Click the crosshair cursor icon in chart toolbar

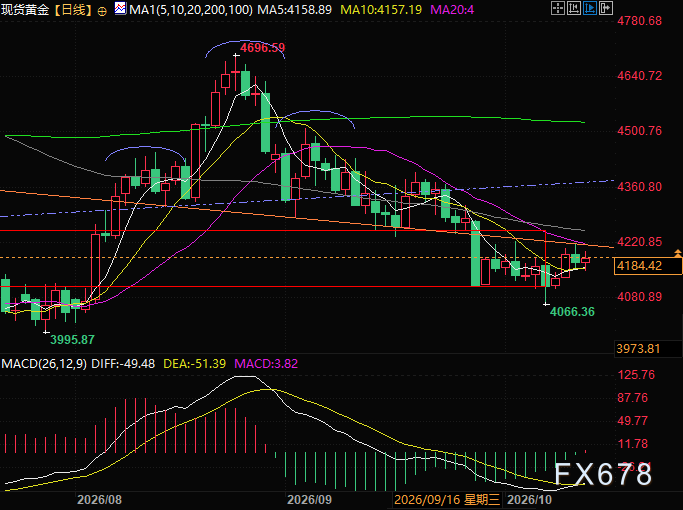(558, 8)
